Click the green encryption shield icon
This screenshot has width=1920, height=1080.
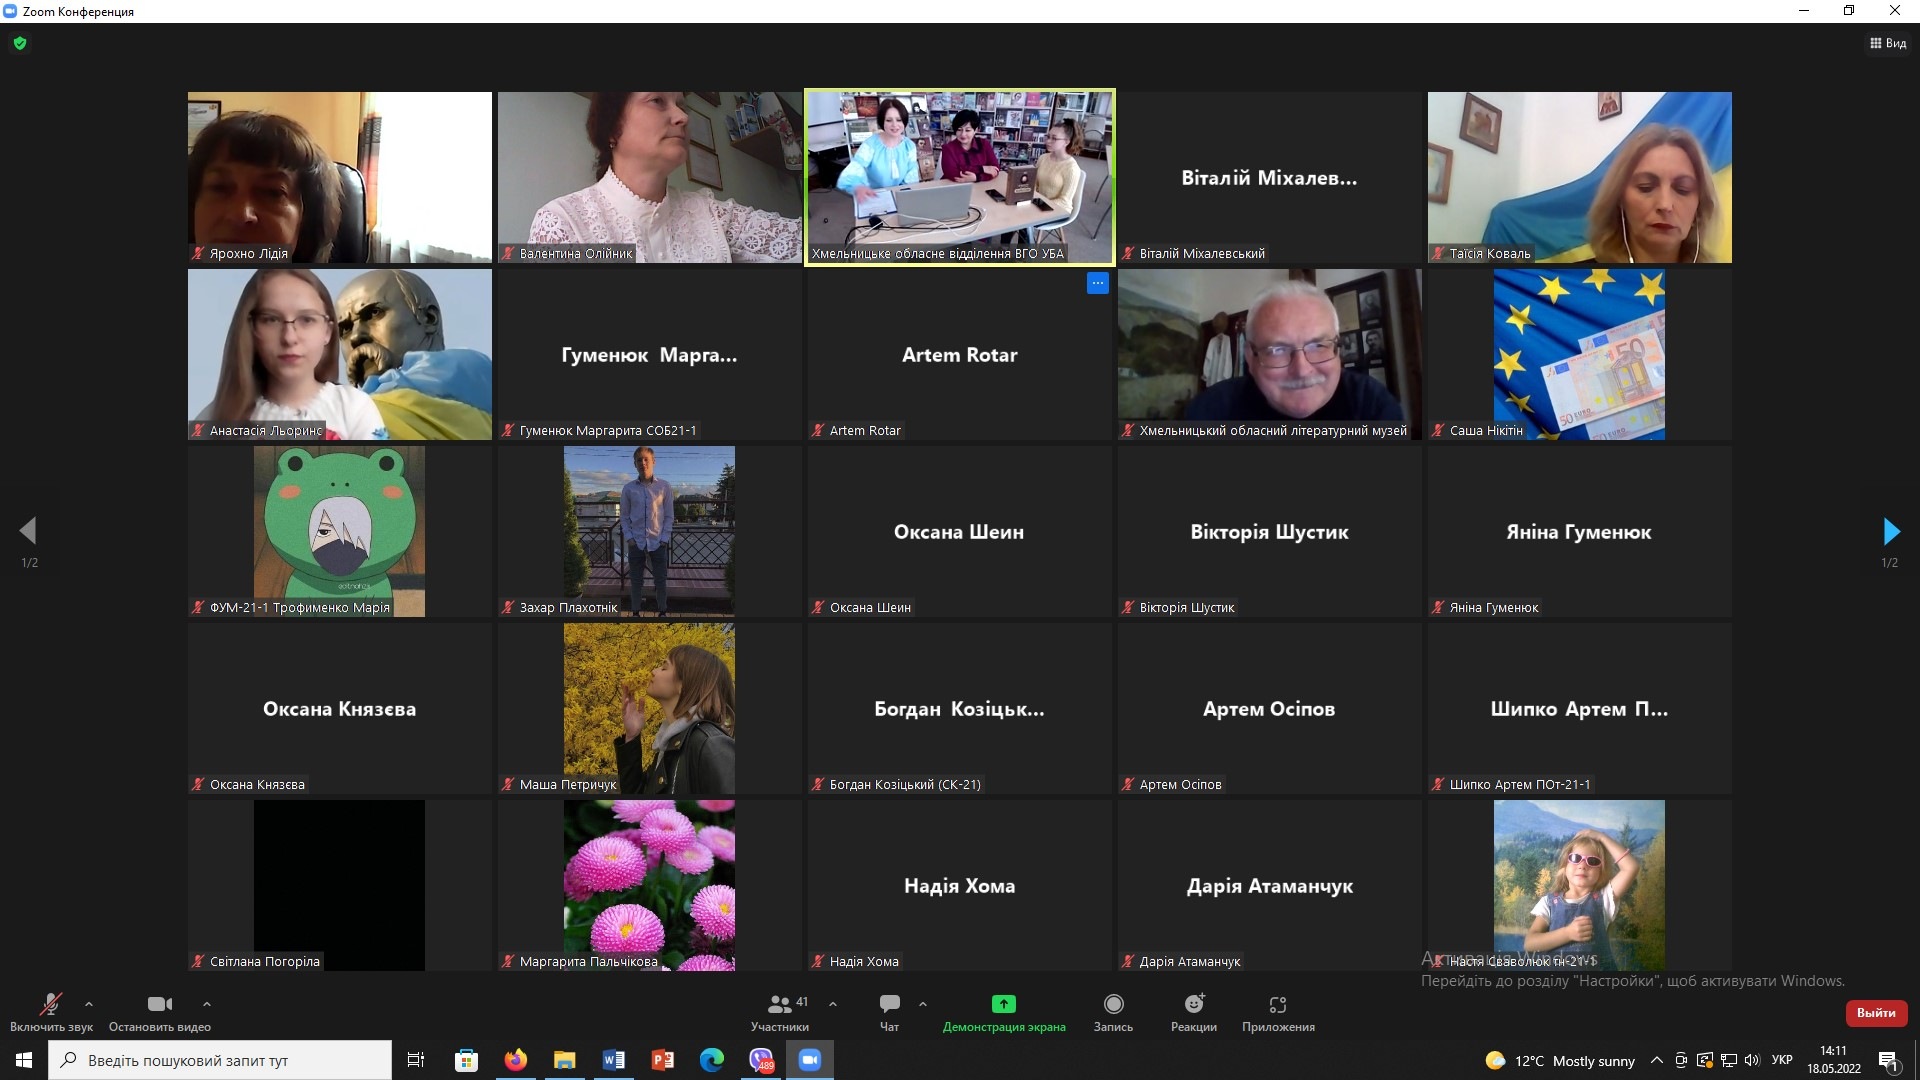(x=20, y=43)
